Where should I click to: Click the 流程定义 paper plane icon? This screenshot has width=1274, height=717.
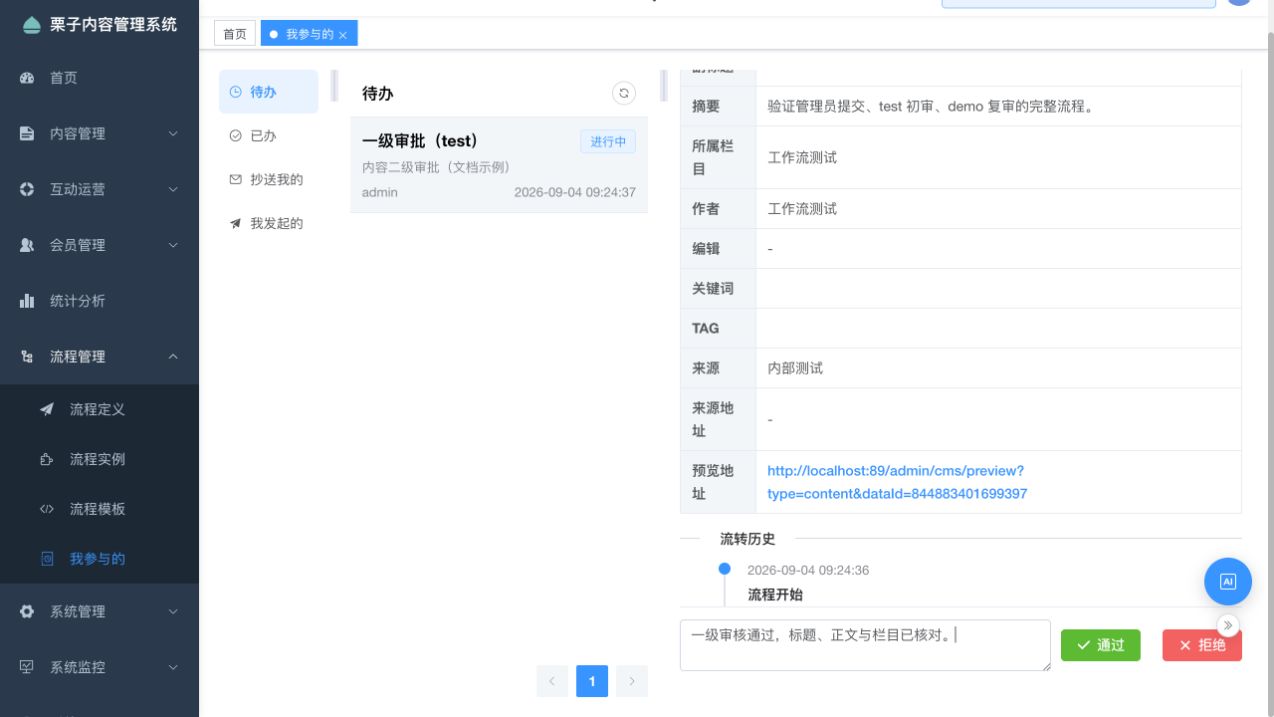pos(47,410)
